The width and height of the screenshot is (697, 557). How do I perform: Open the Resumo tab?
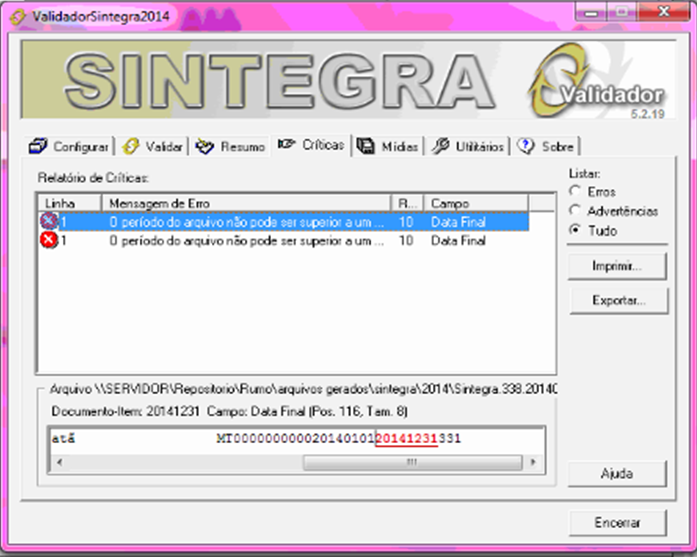230,146
